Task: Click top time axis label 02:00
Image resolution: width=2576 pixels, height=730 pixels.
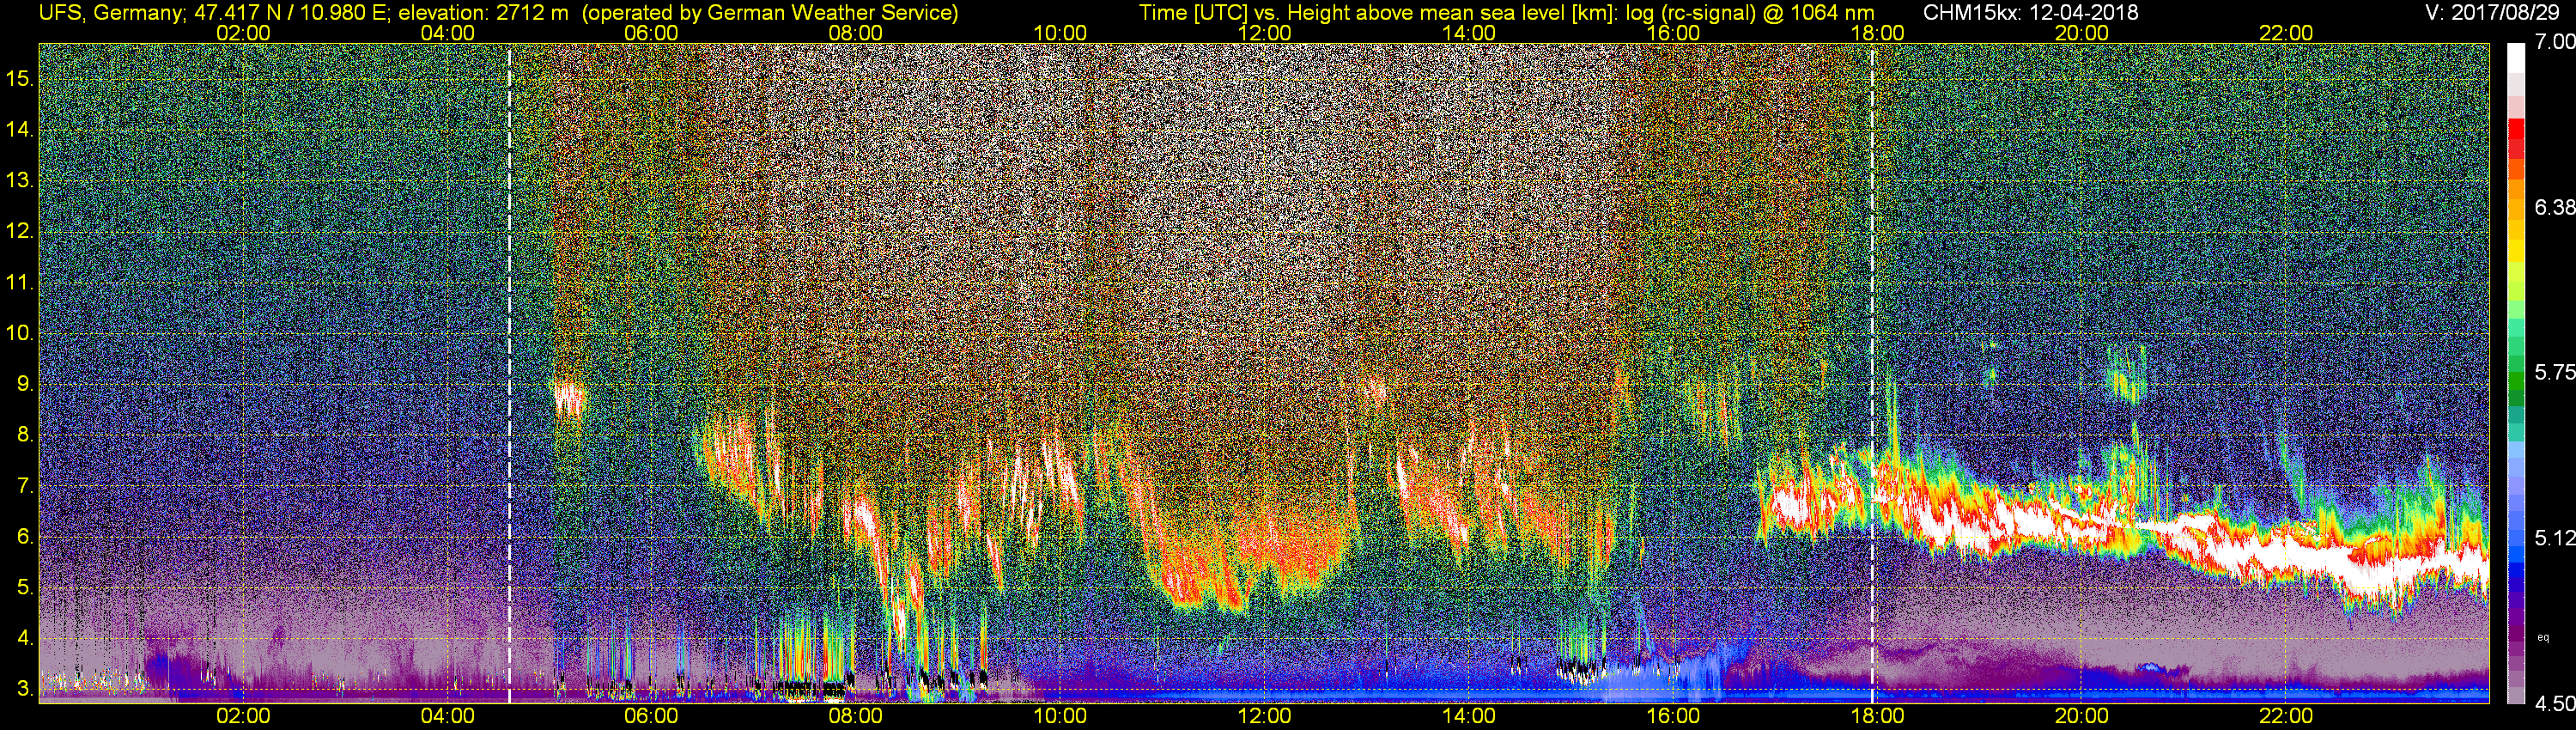Action: tap(243, 33)
